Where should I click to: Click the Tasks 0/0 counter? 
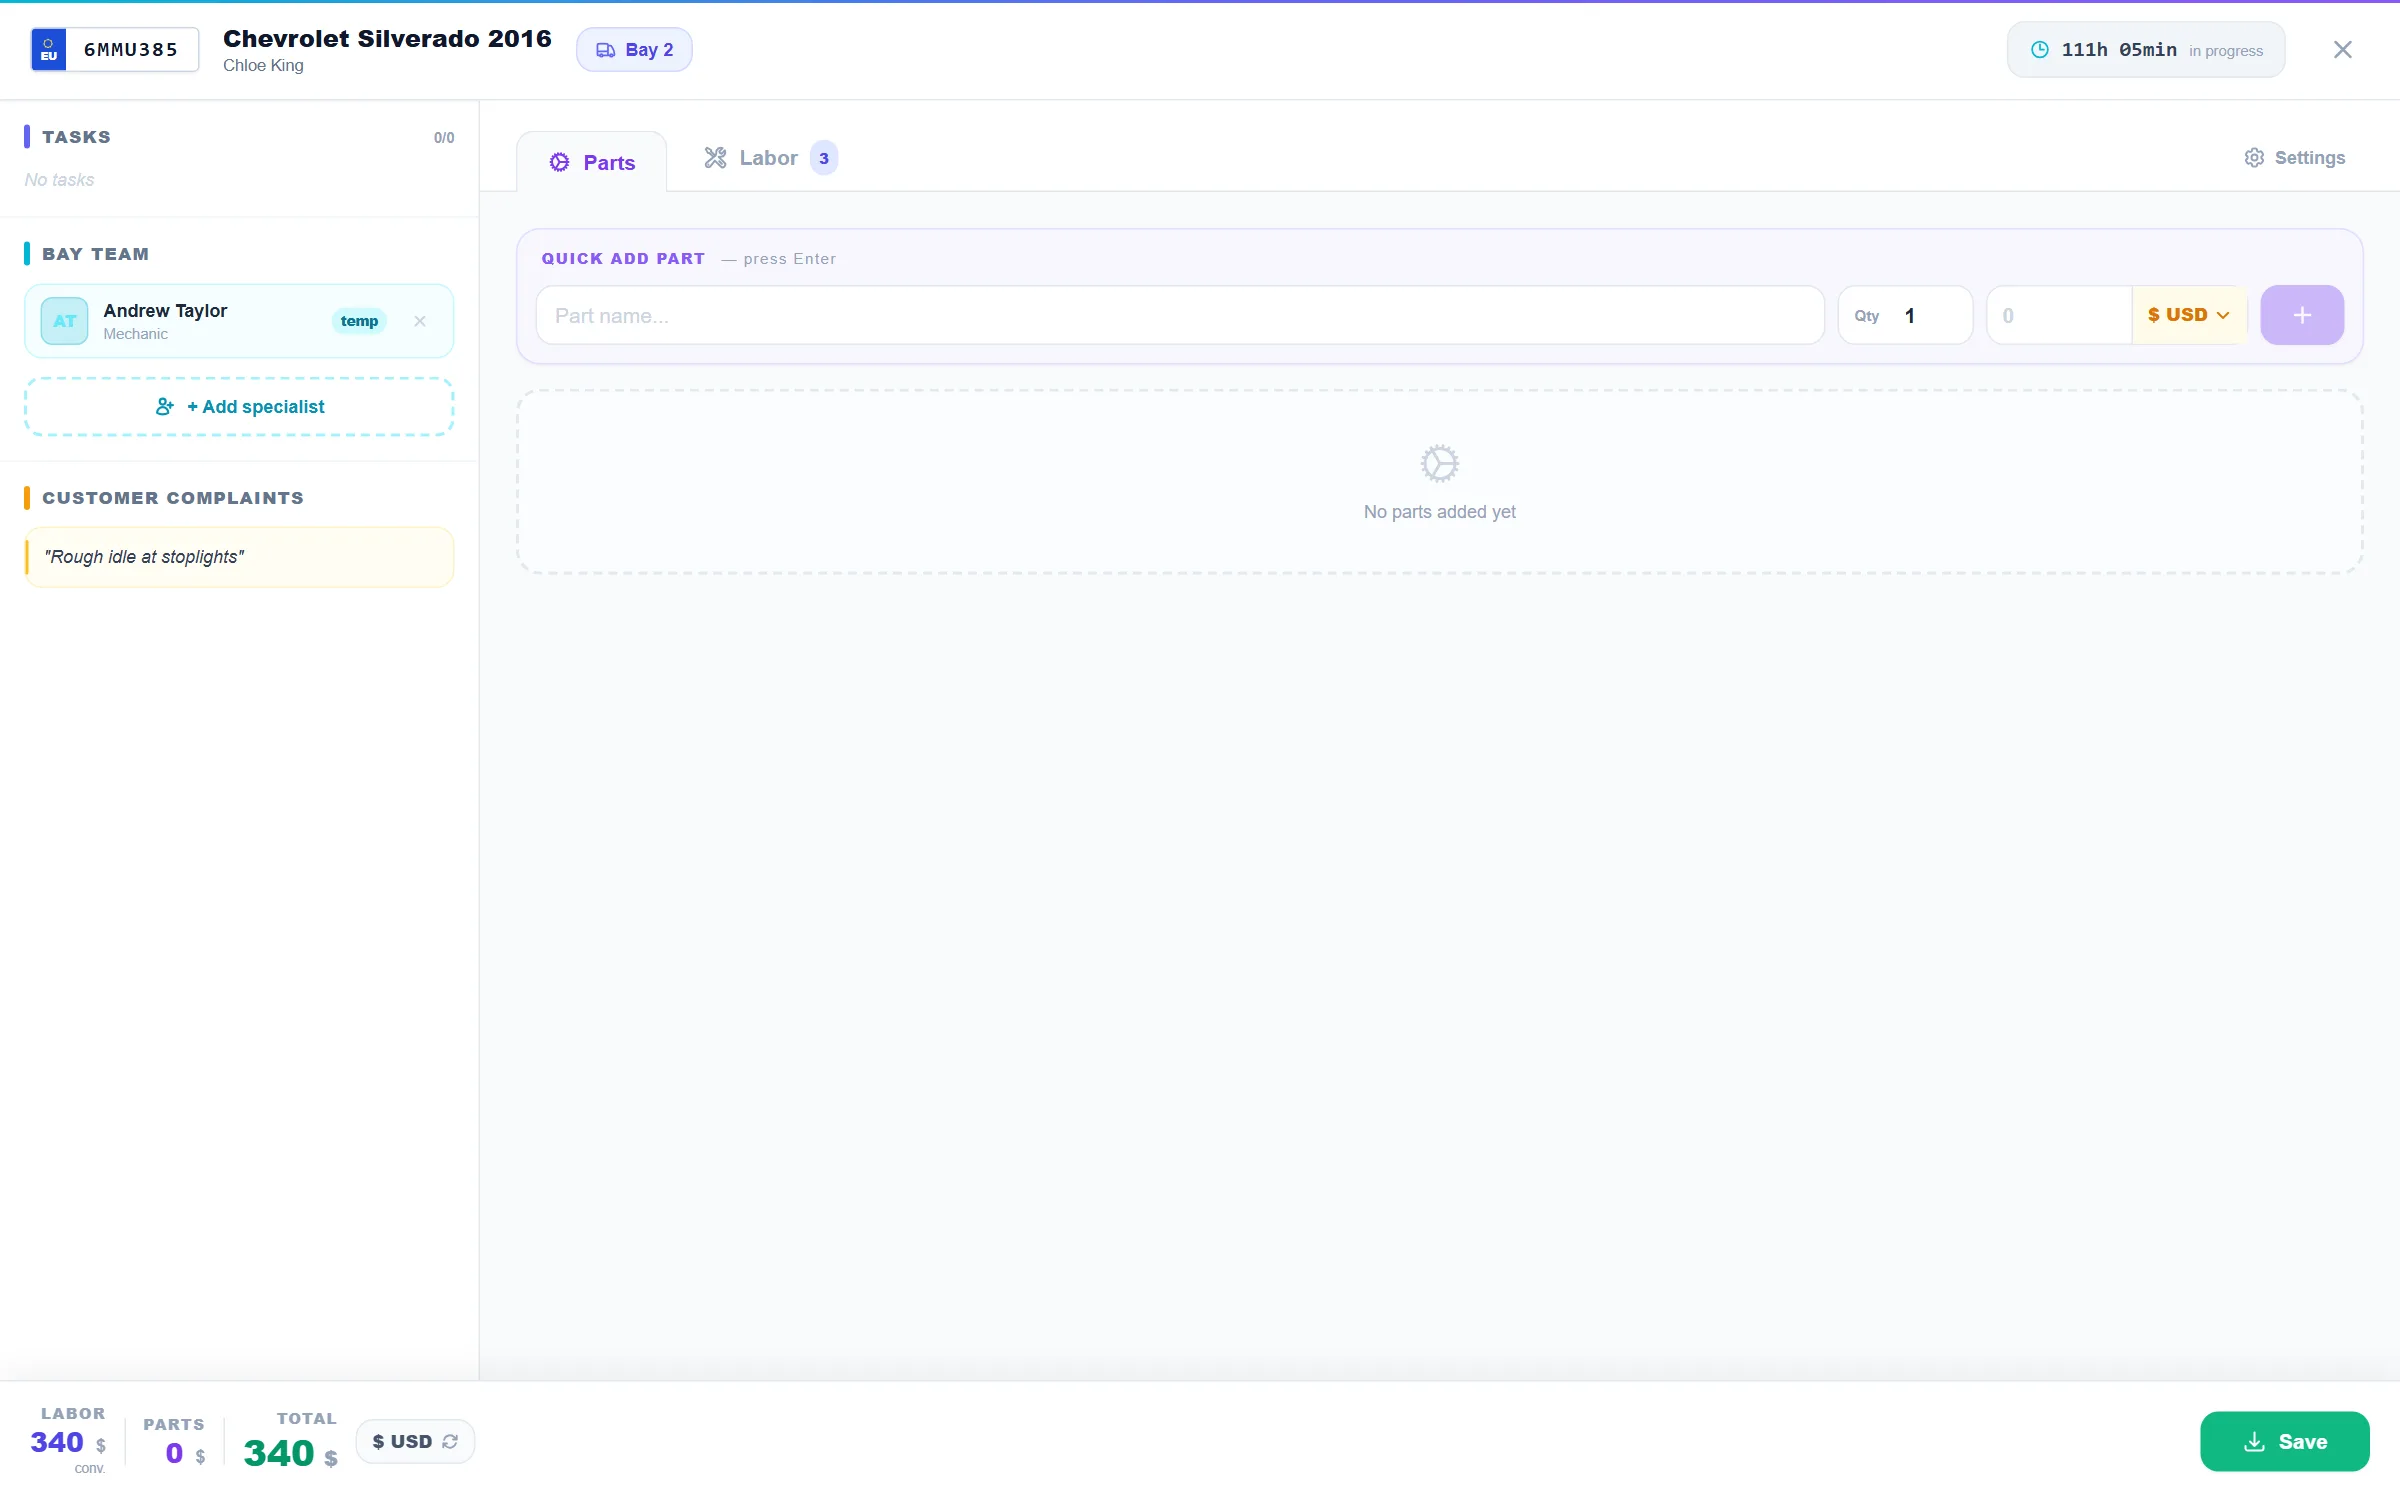pyautogui.click(x=444, y=138)
